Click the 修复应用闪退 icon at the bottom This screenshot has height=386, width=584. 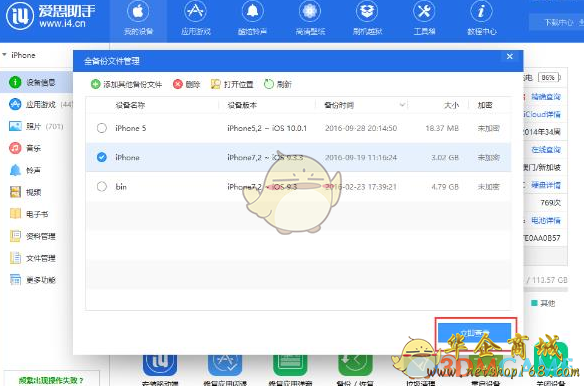click(225, 365)
